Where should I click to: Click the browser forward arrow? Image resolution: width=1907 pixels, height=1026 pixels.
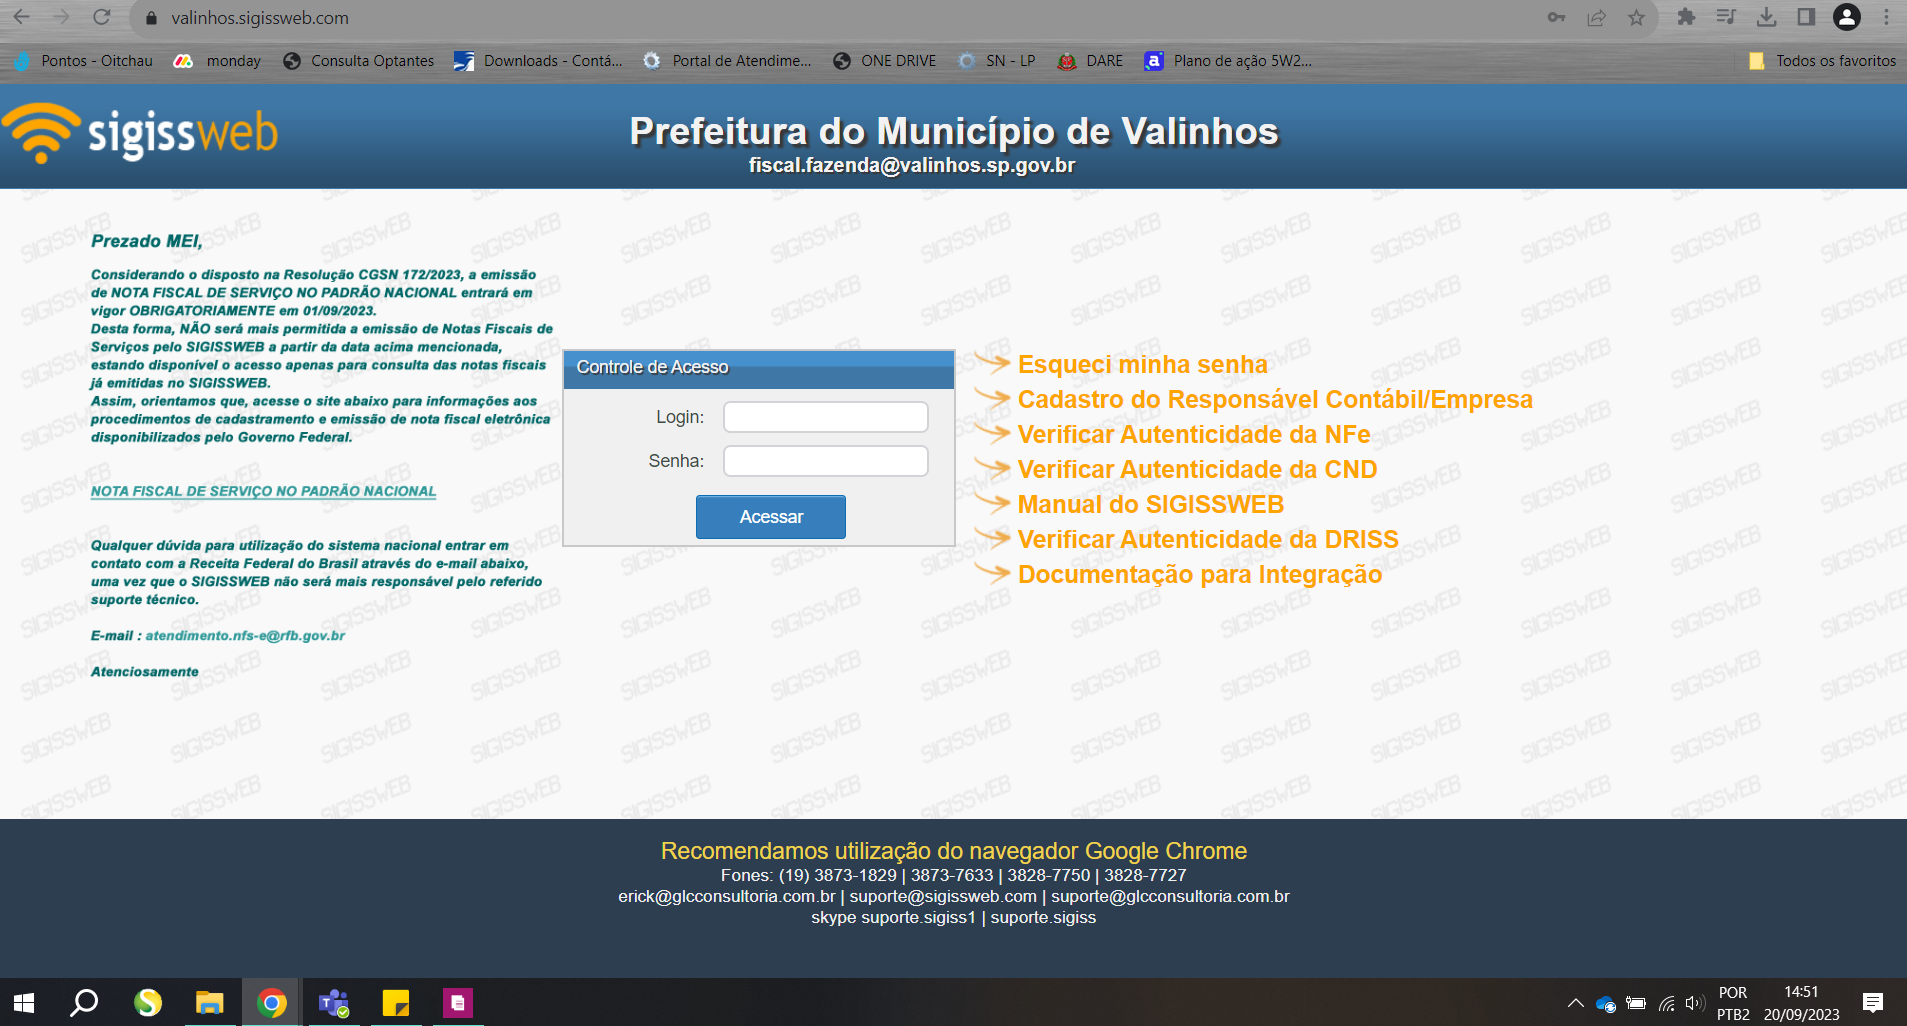click(x=61, y=17)
